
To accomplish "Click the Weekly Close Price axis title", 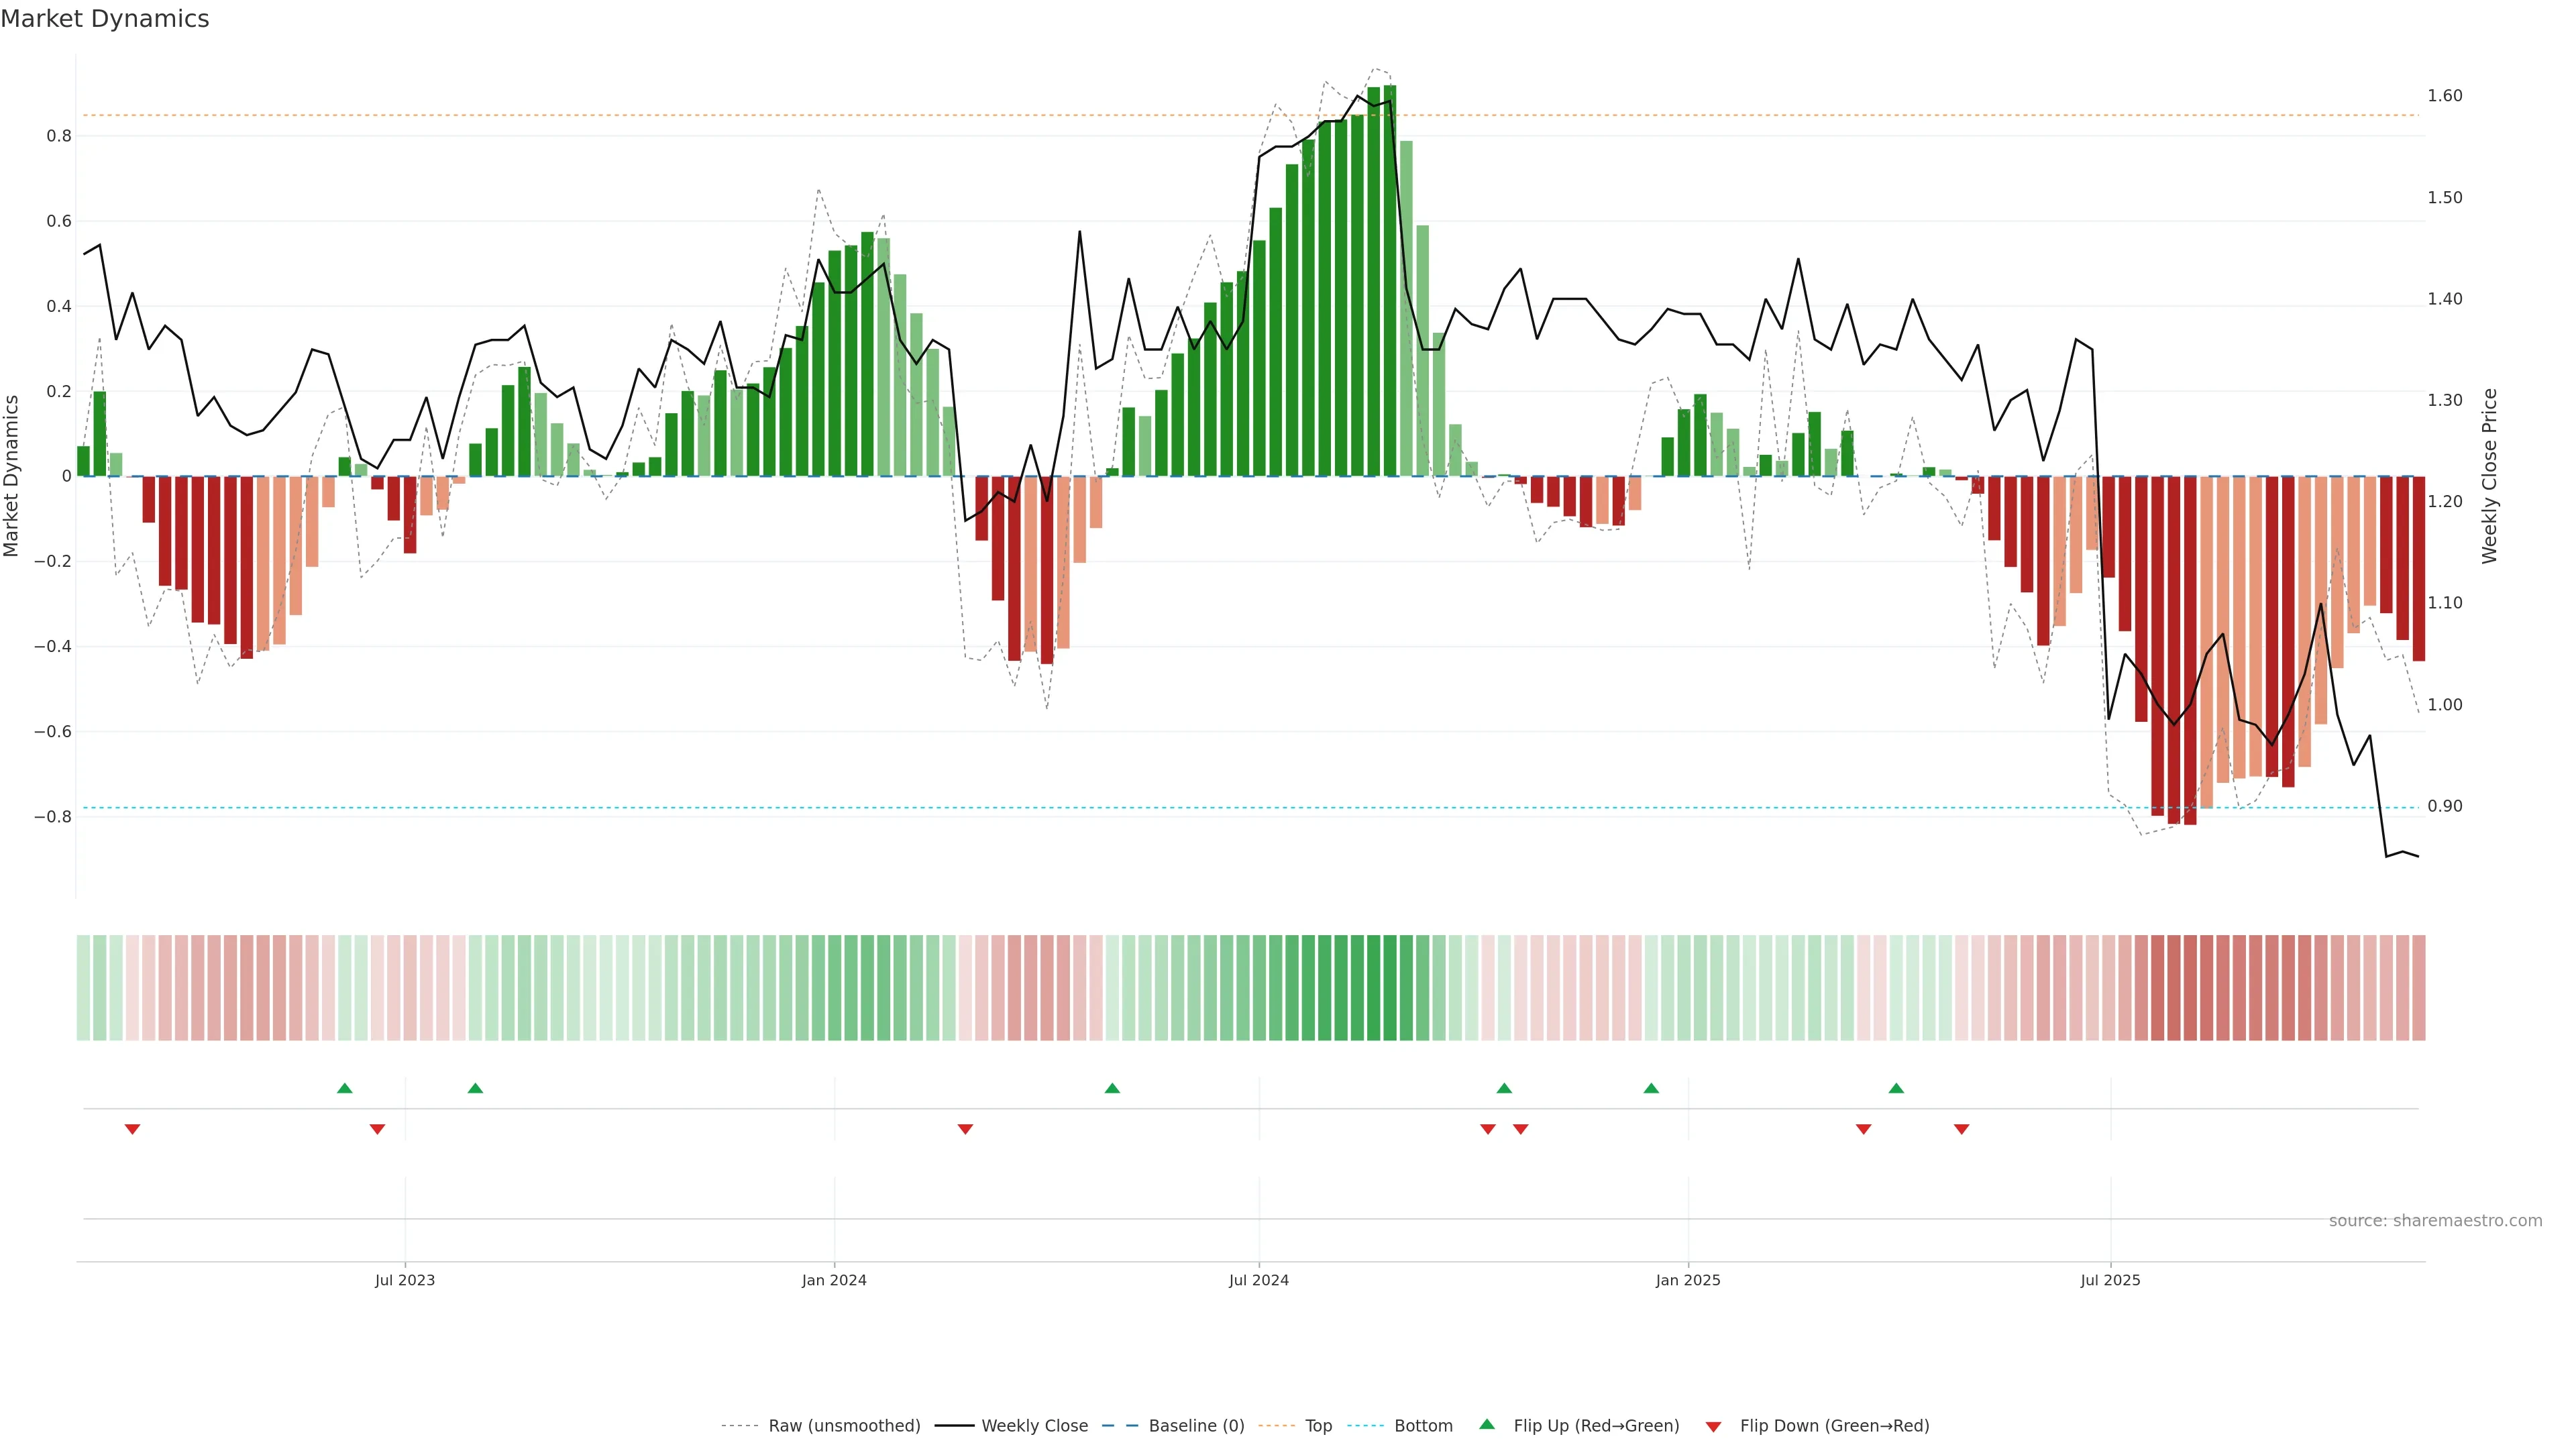I will pyautogui.click(x=2489, y=476).
